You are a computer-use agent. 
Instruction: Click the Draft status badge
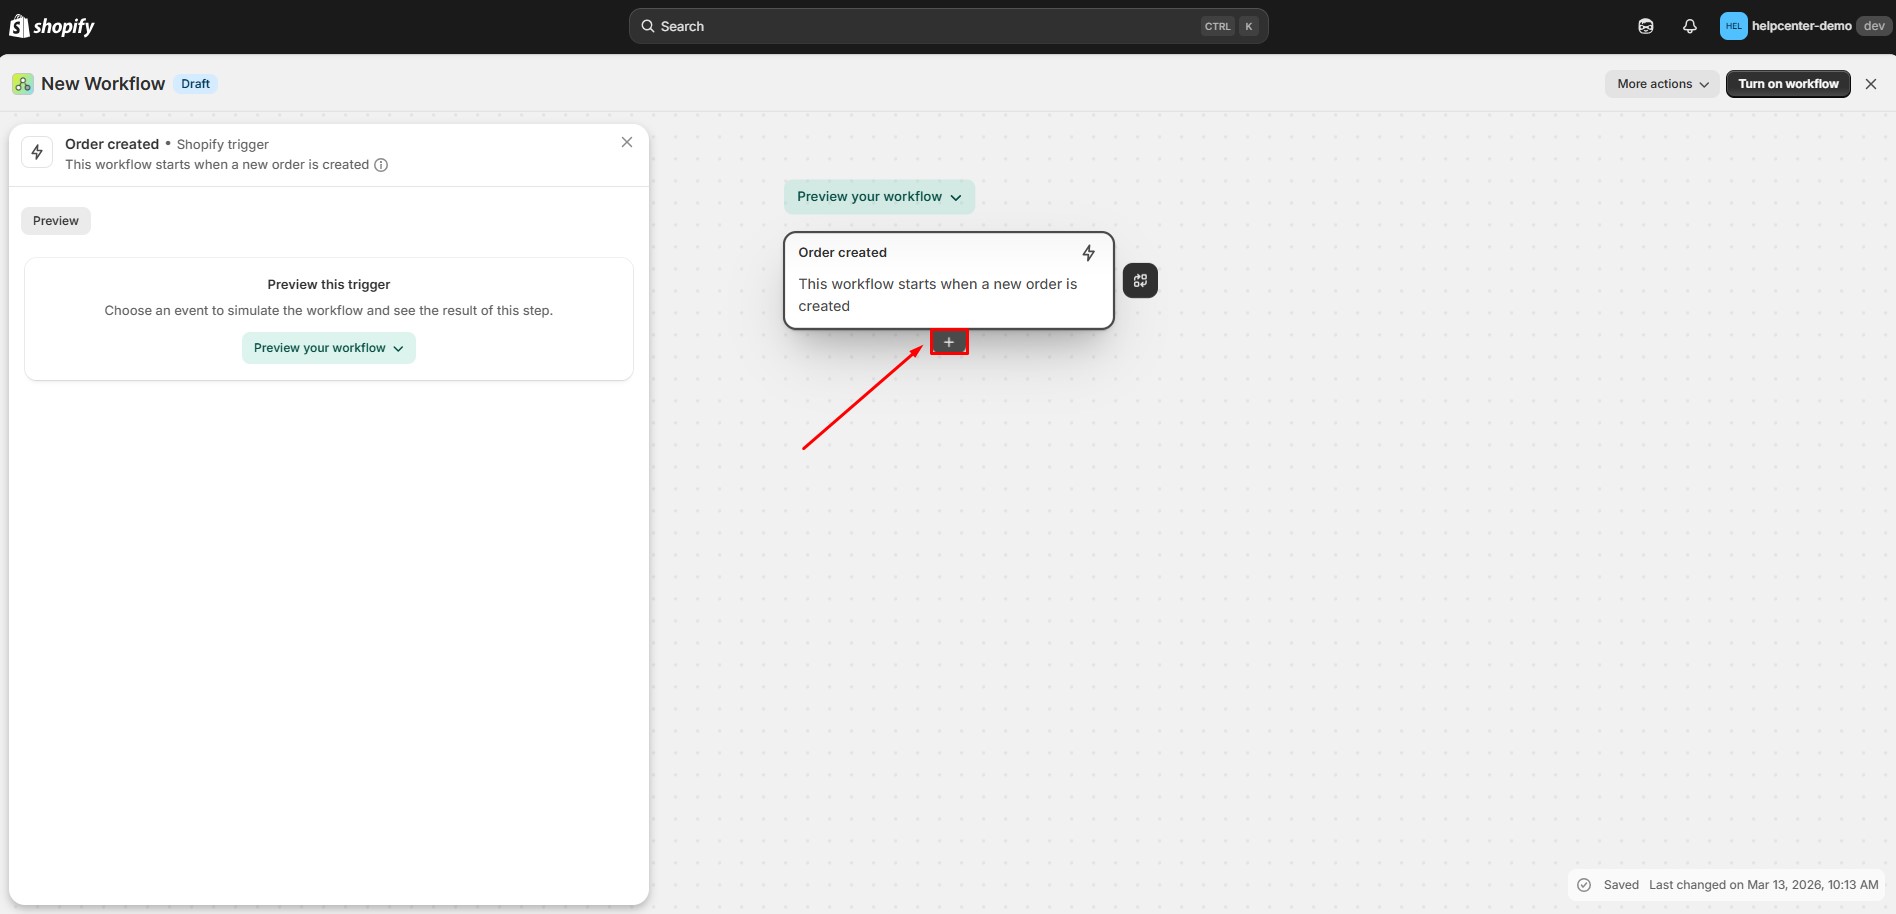[x=195, y=84]
